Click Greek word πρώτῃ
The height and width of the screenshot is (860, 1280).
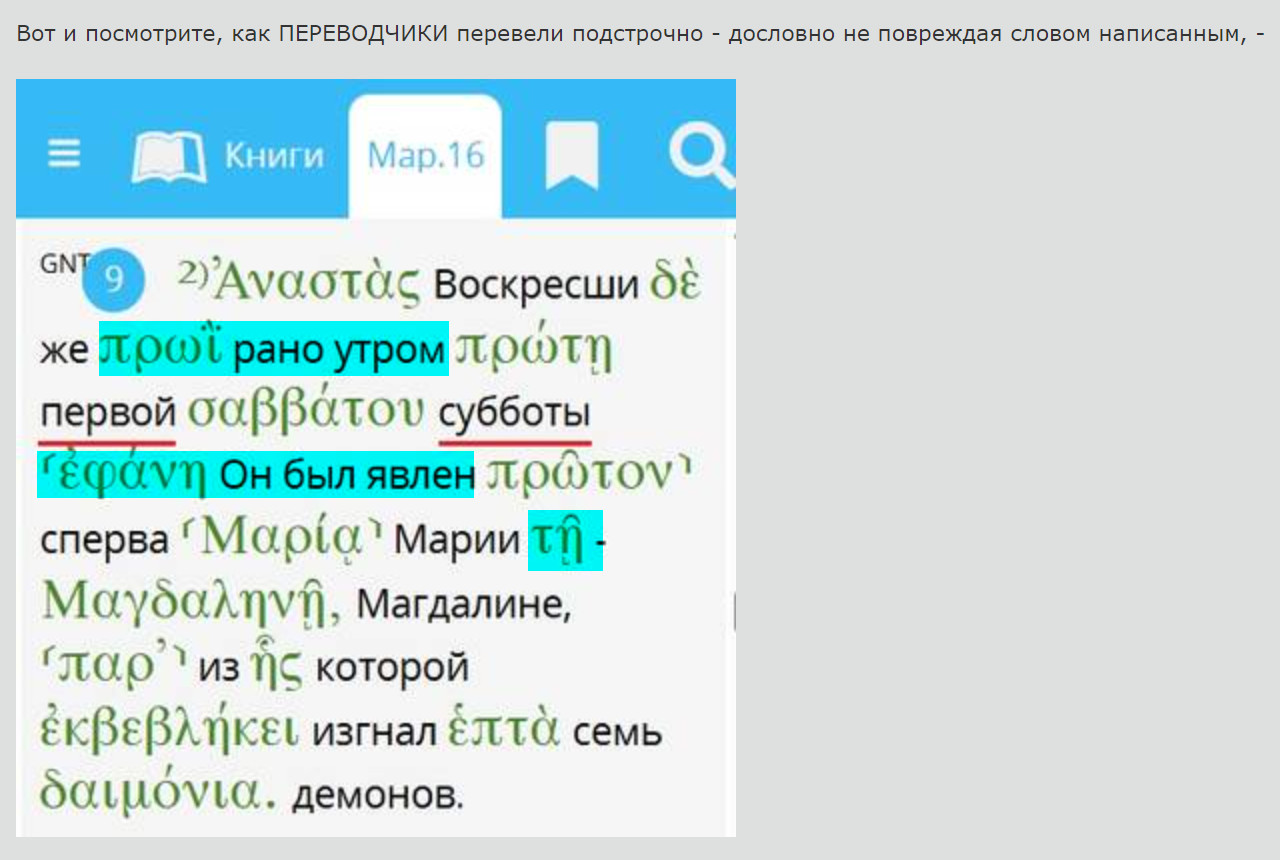[x=533, y=350]
